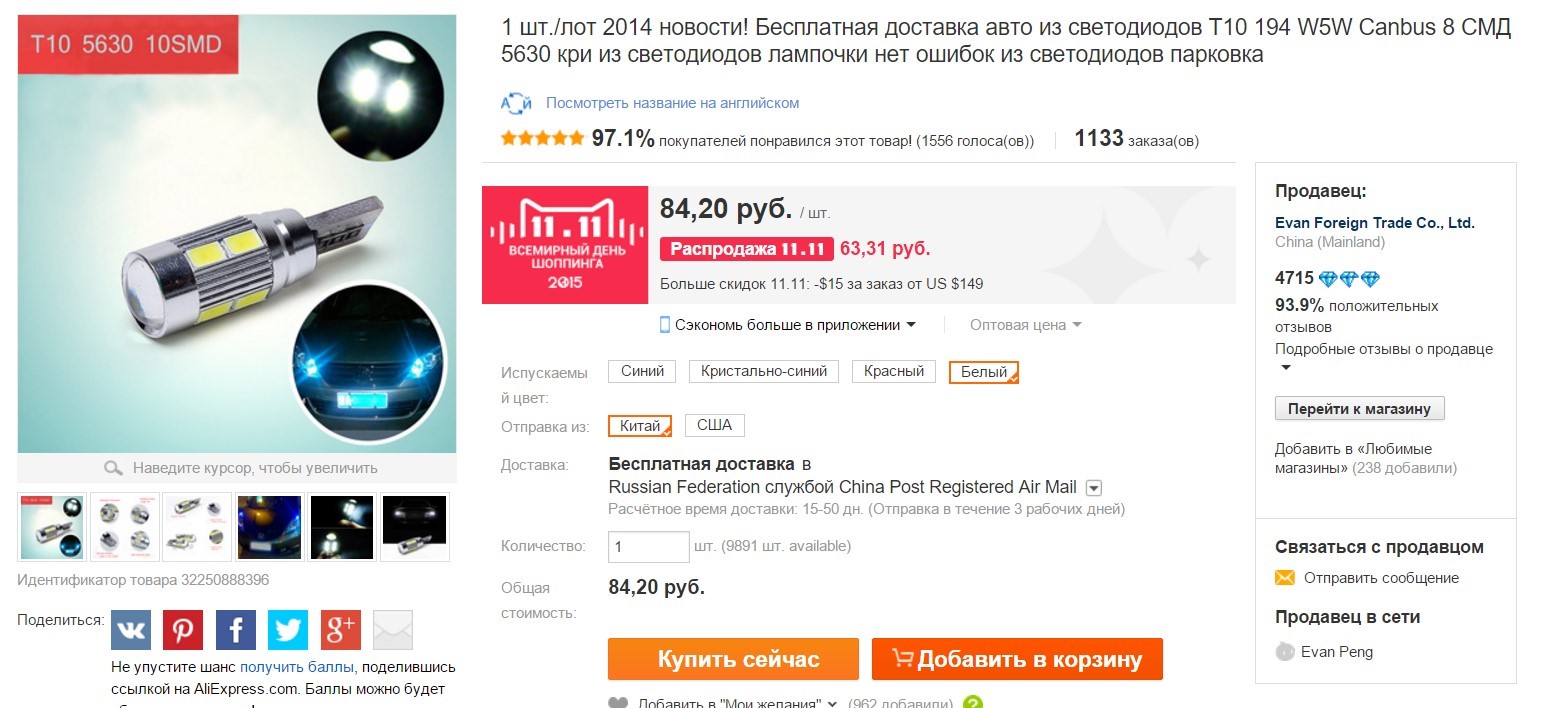
Task: Click the quantity input field
Action: (x=648, y=547)
